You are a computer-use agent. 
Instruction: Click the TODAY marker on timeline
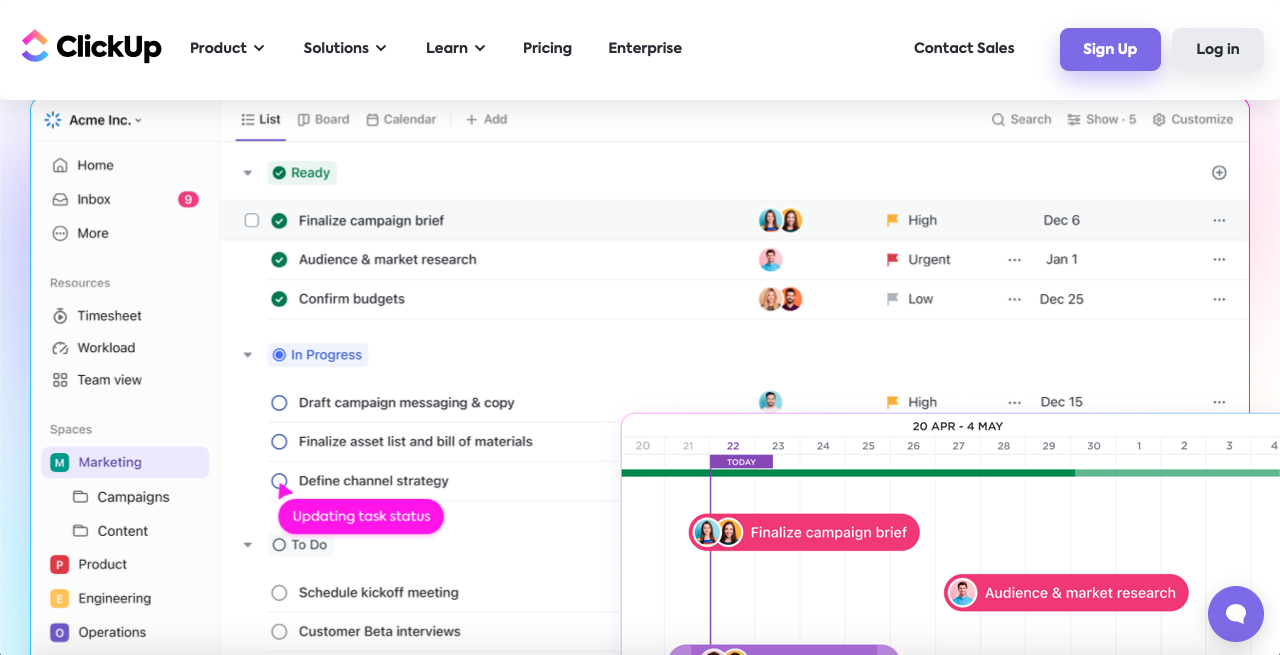coord(741,462)
